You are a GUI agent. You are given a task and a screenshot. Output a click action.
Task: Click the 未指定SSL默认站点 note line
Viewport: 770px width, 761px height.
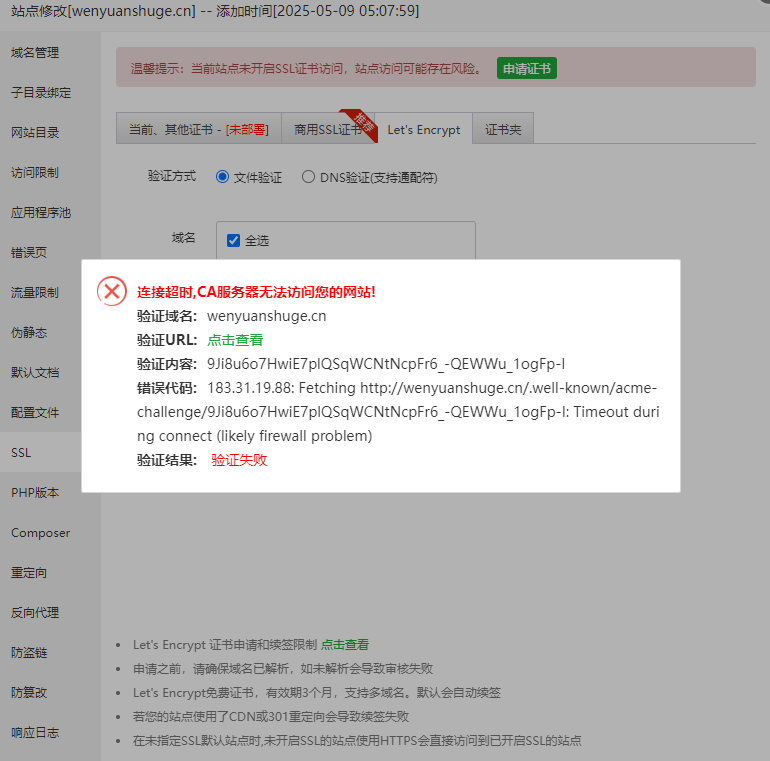point(357,740)
